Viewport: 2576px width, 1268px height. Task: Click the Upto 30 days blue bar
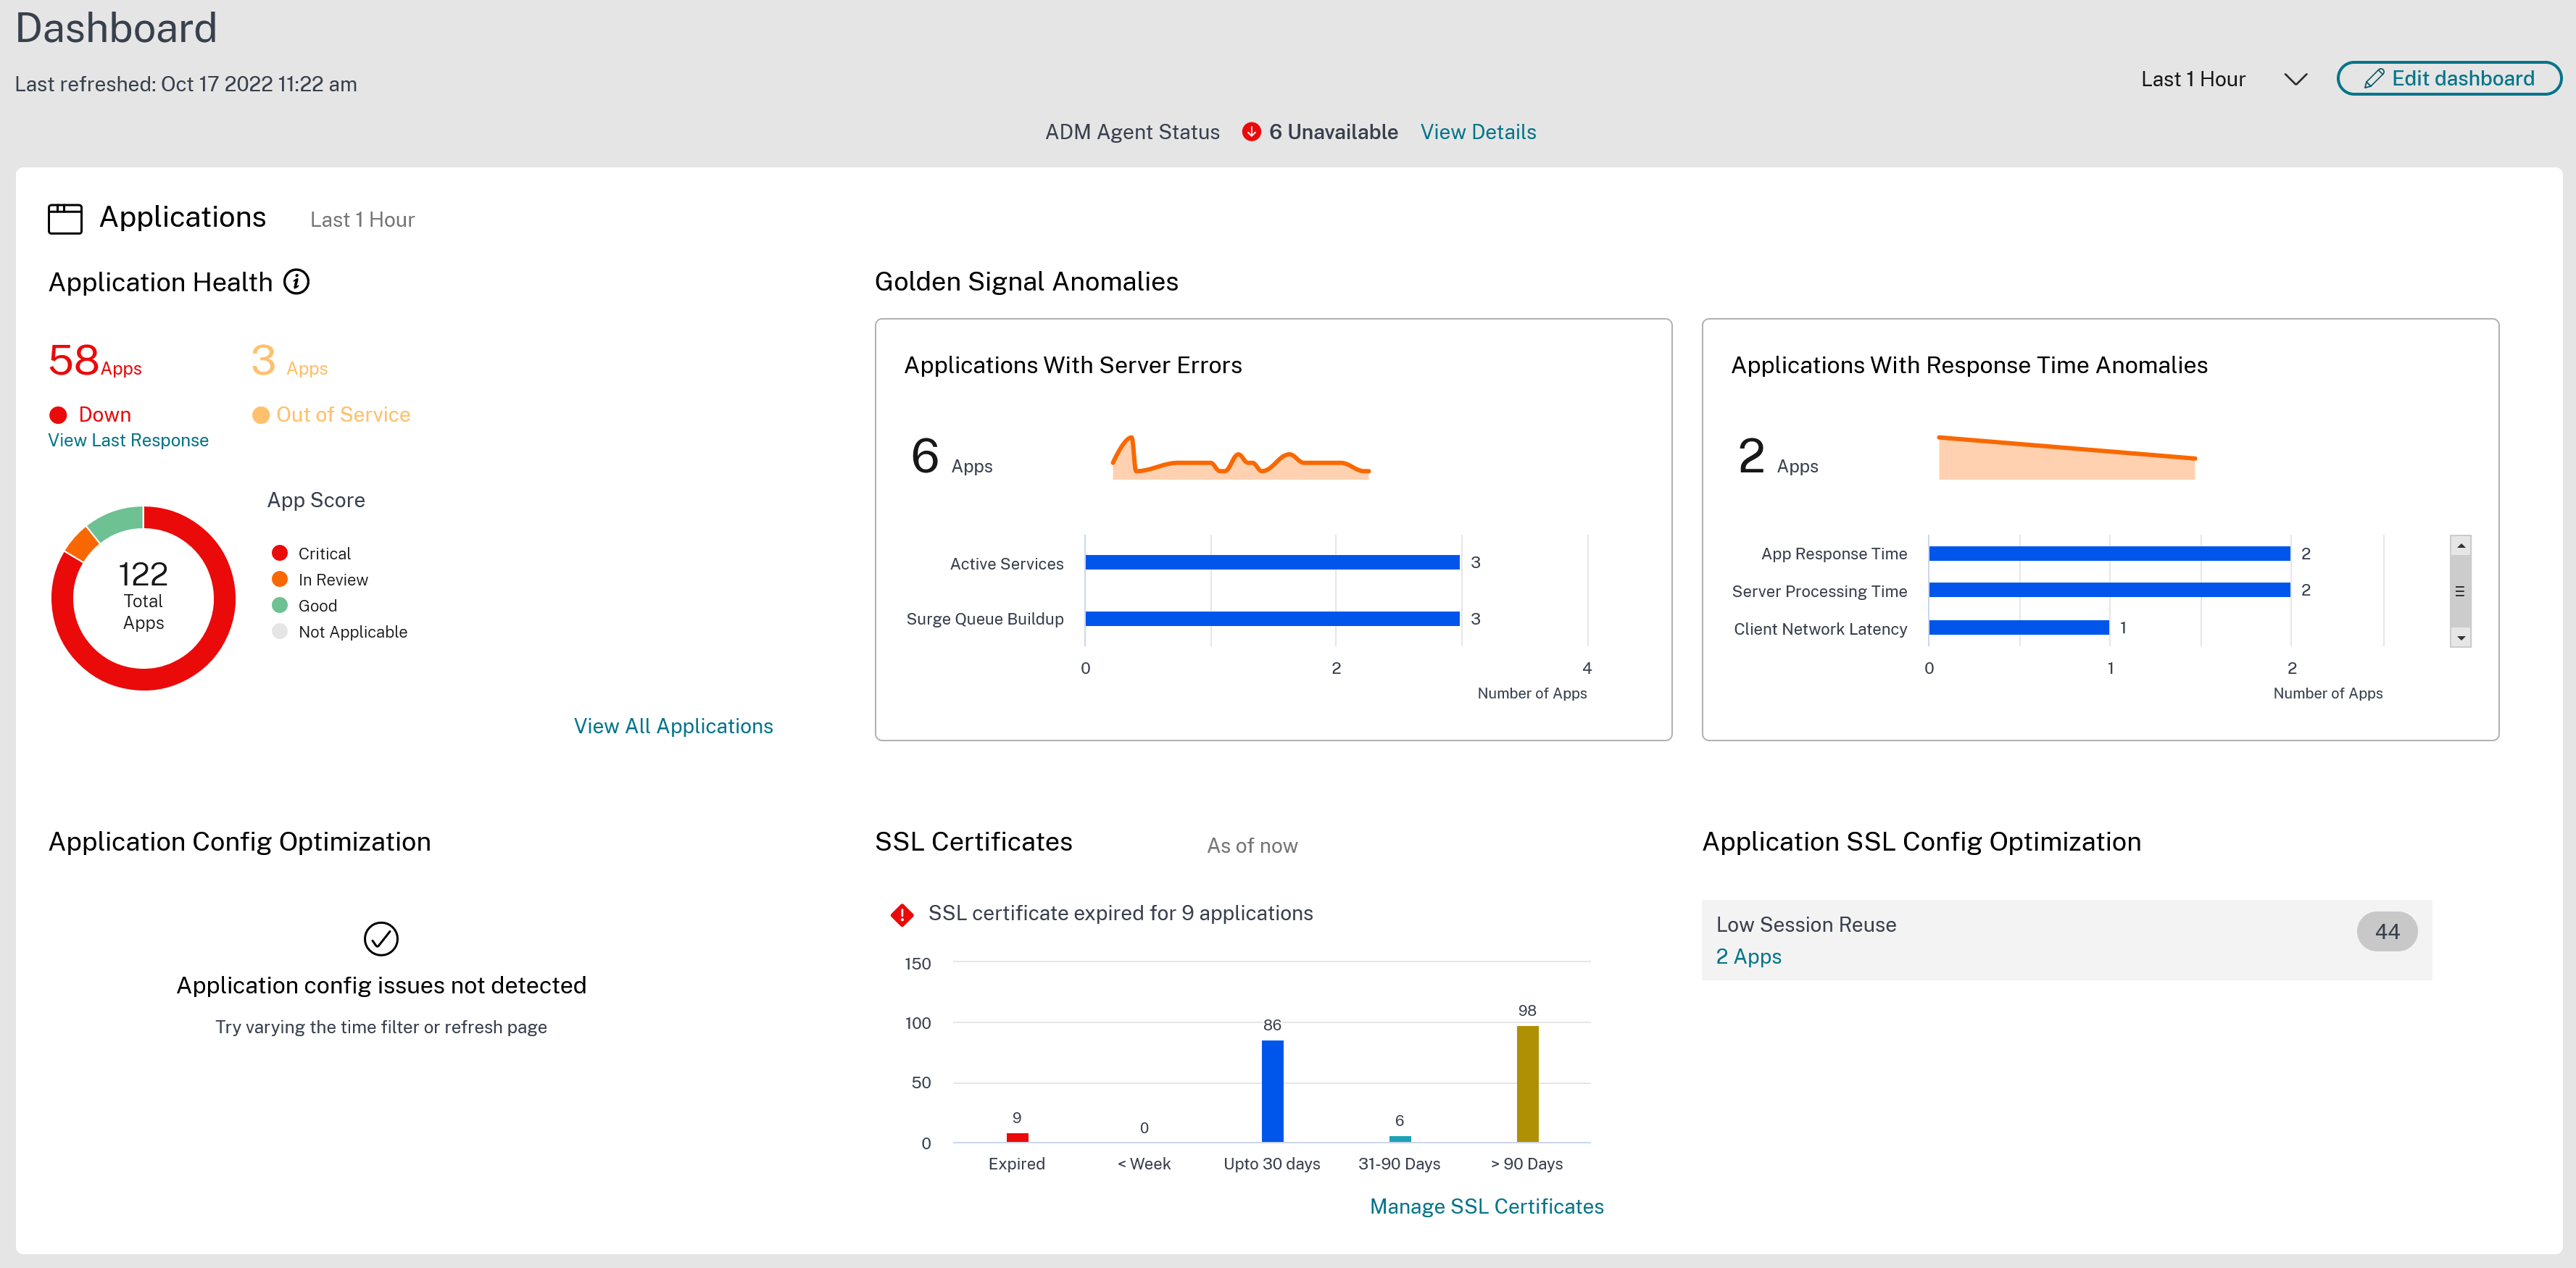coord(1272,1090)
